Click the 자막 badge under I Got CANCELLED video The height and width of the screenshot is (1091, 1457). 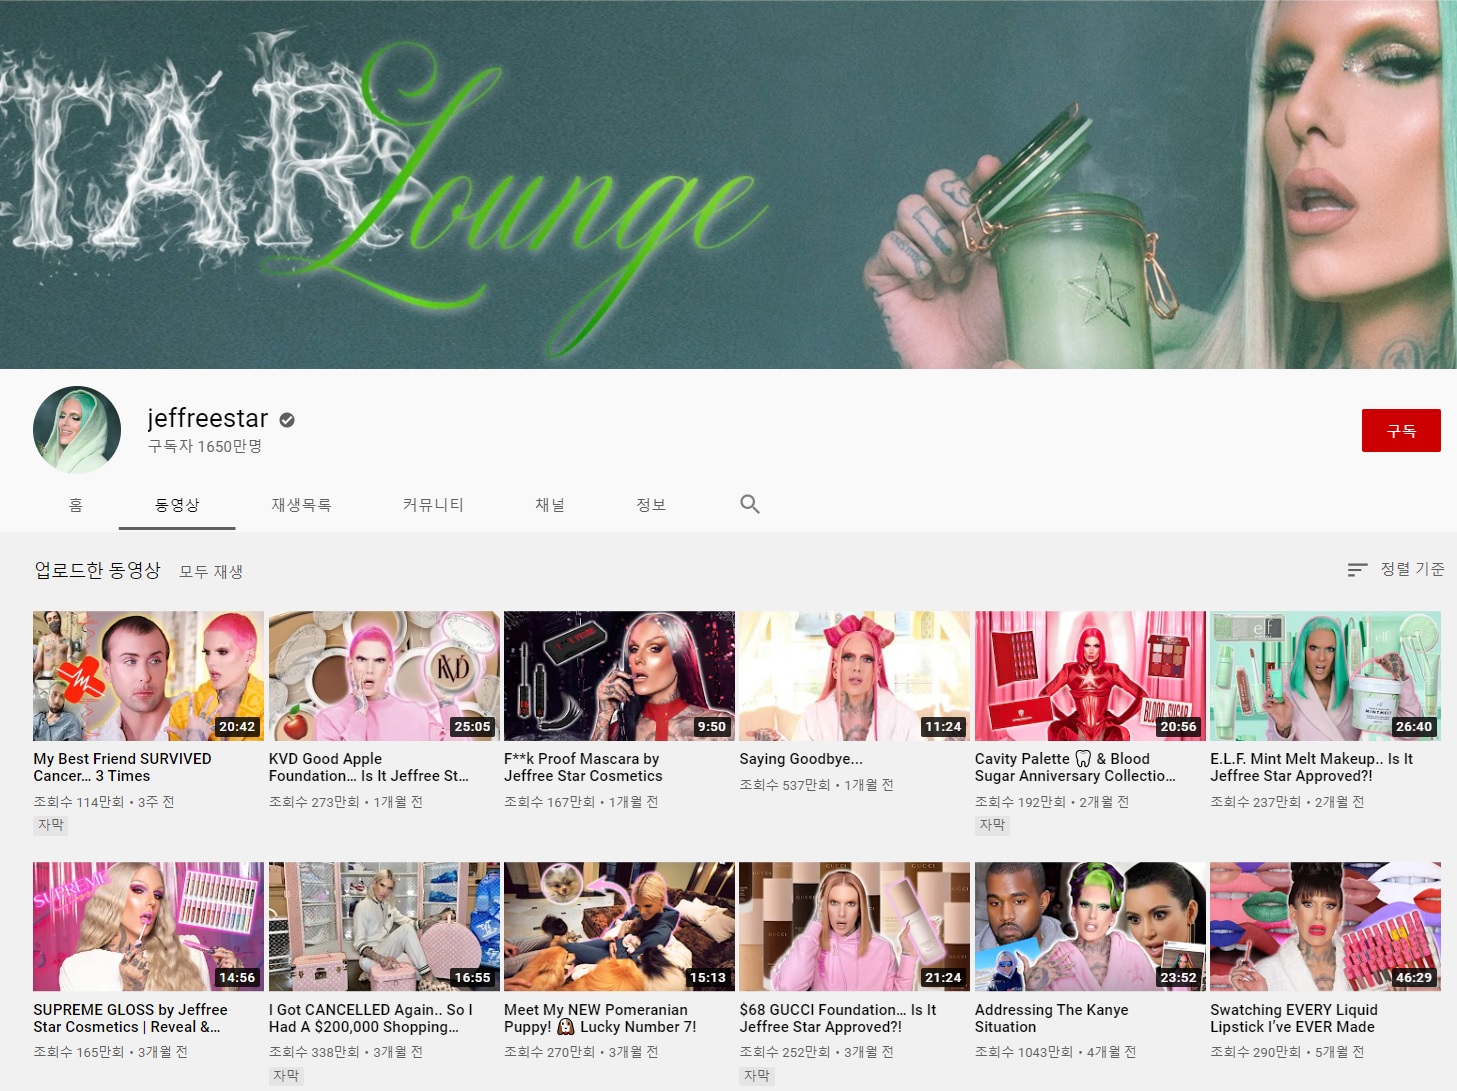coord(286,1076)
